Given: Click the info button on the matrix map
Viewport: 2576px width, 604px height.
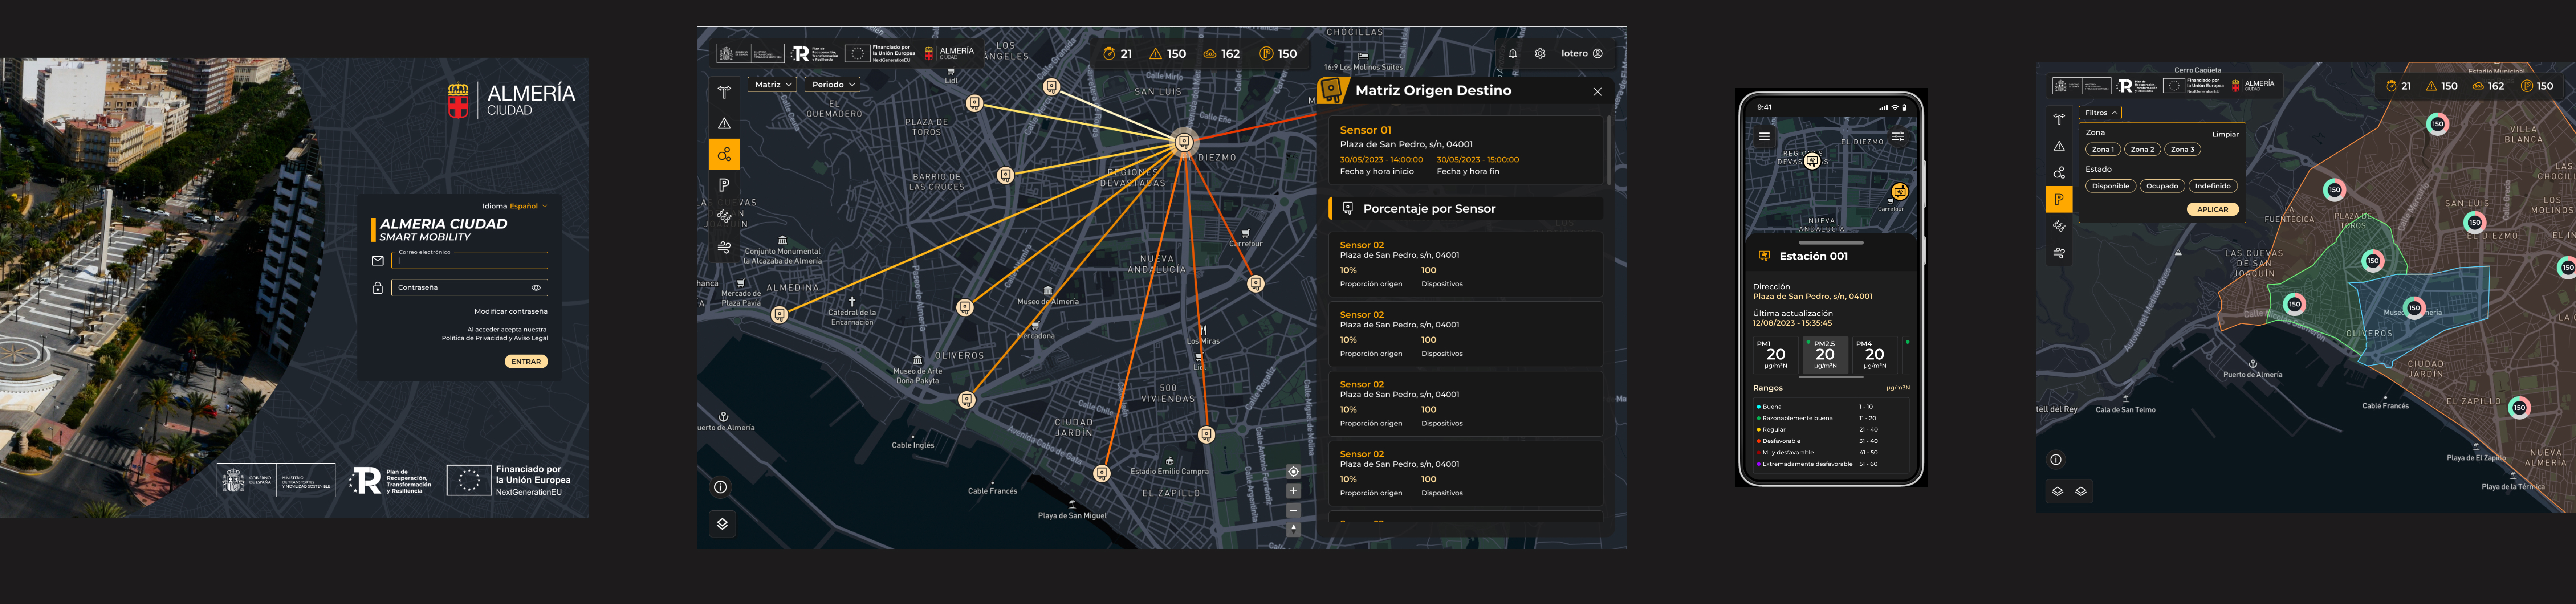Looking at the screenshot, I should (x=720, y=487).
